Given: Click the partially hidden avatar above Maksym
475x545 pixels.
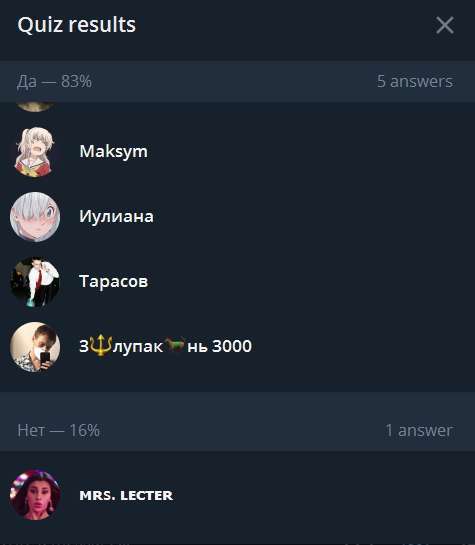Looking at the screenshot, I should (35, 107).
